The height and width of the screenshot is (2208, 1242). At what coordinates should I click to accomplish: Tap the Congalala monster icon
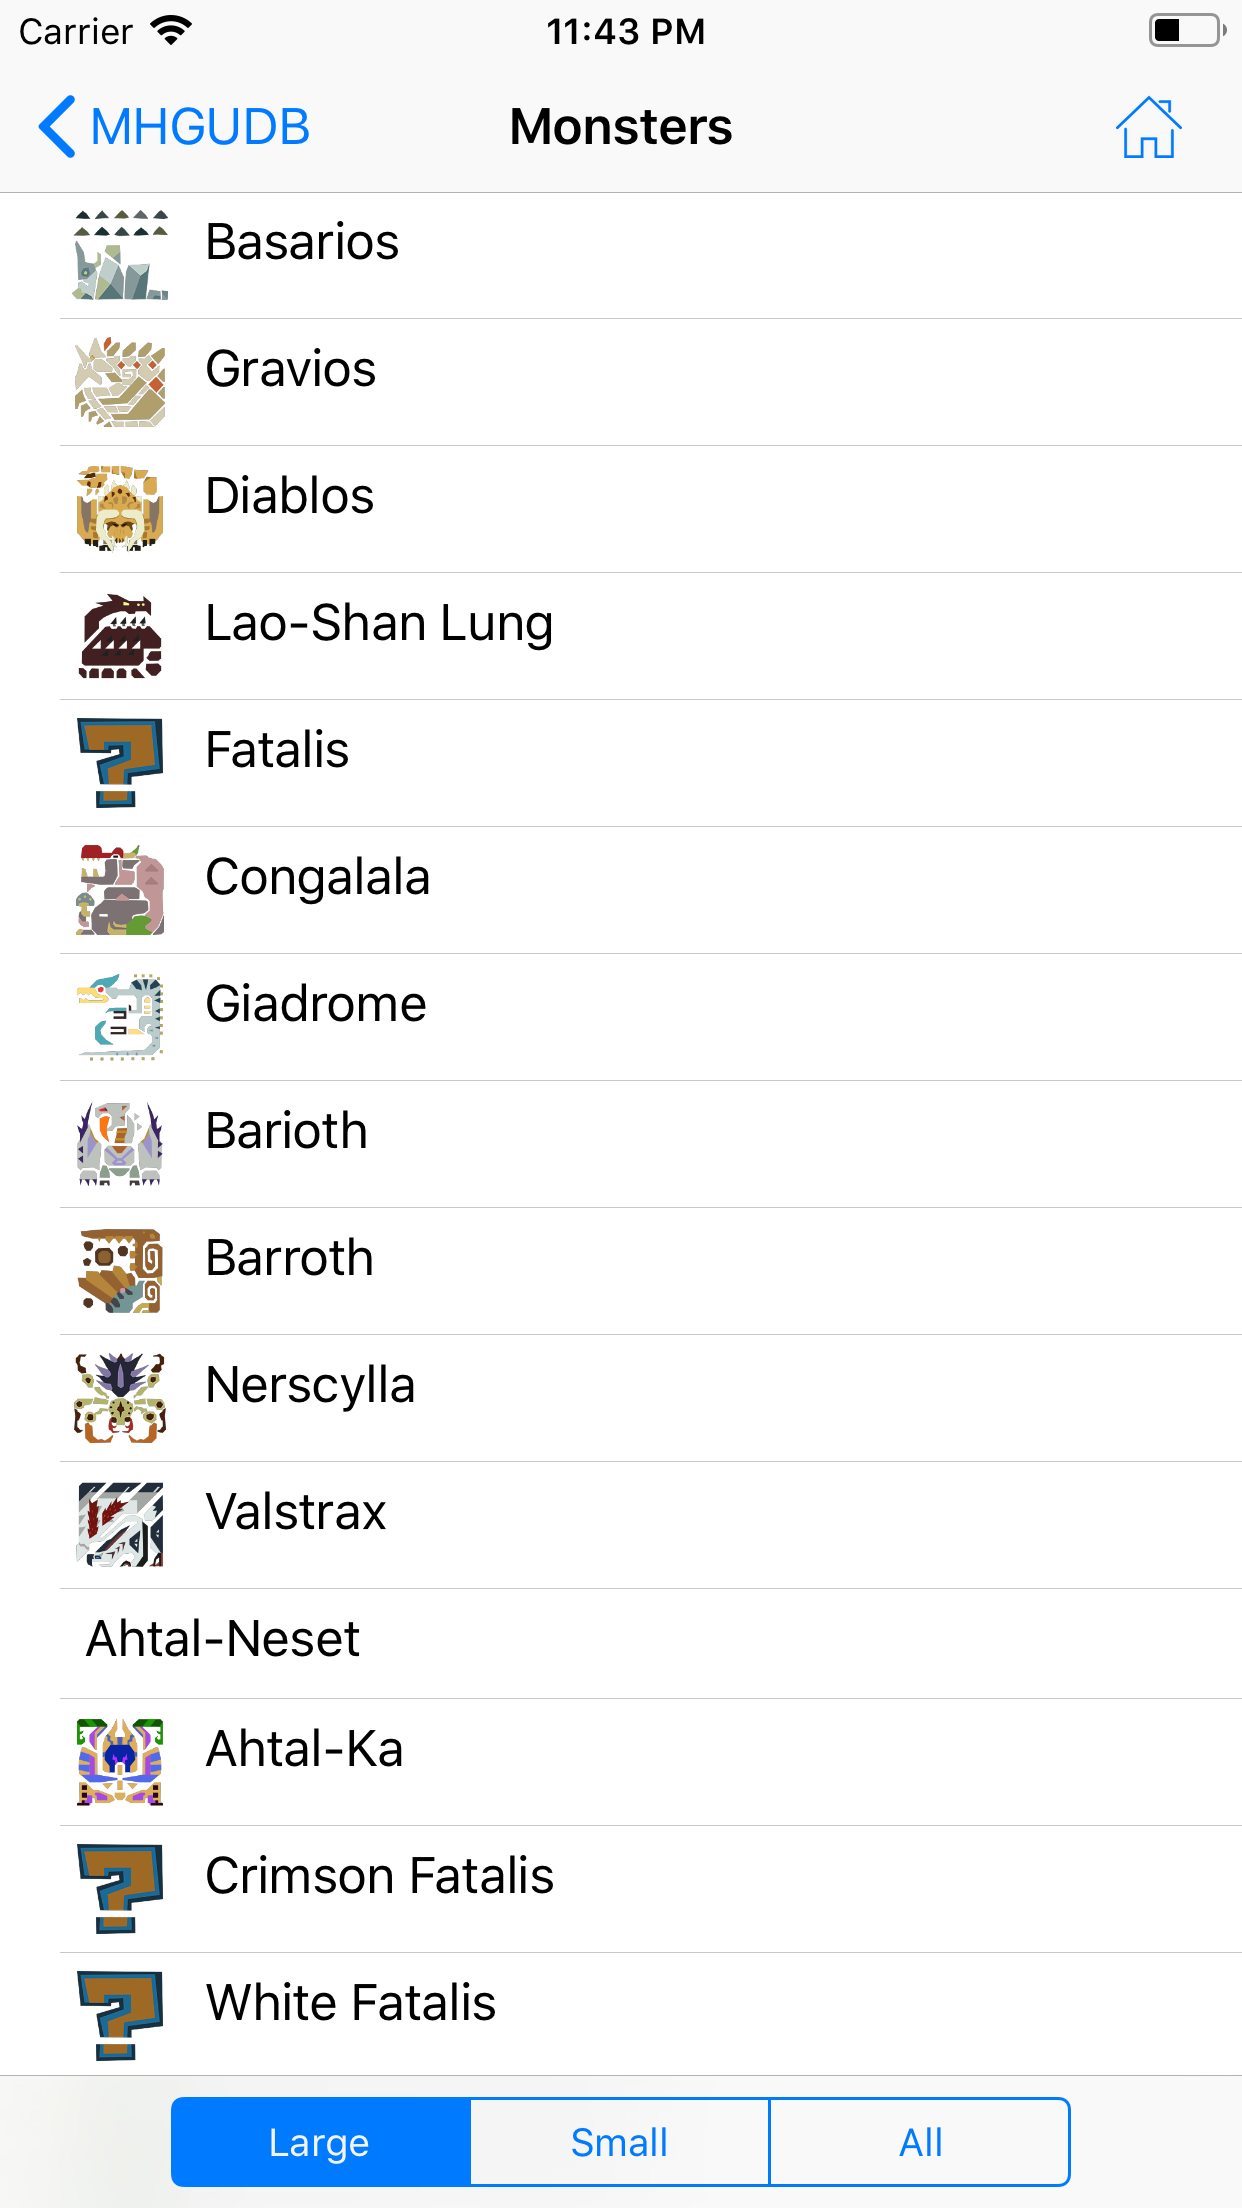click(120, 891)
